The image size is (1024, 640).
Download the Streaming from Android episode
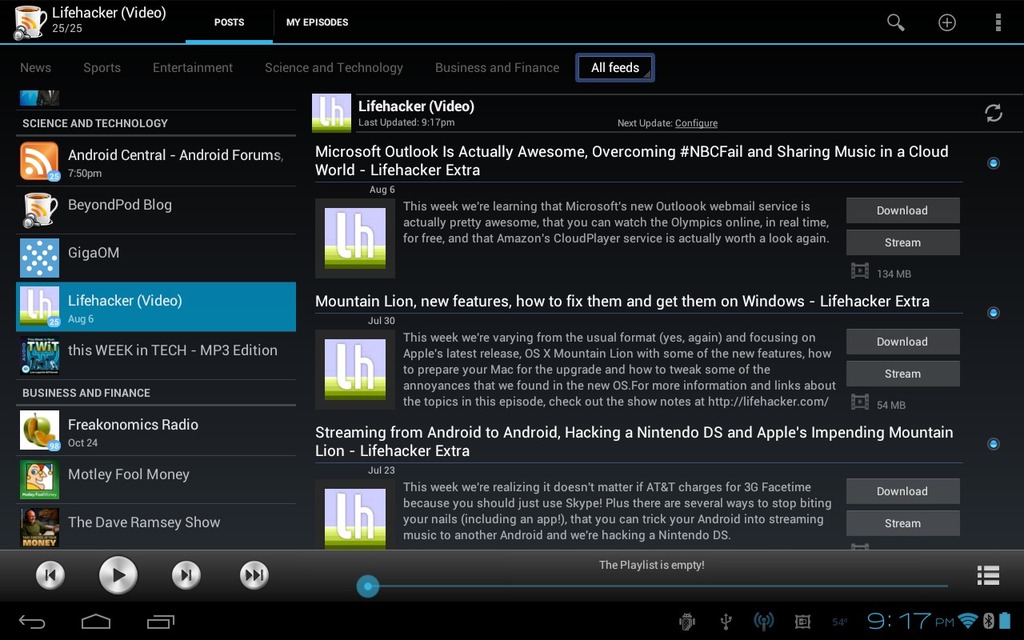(903, 491)
